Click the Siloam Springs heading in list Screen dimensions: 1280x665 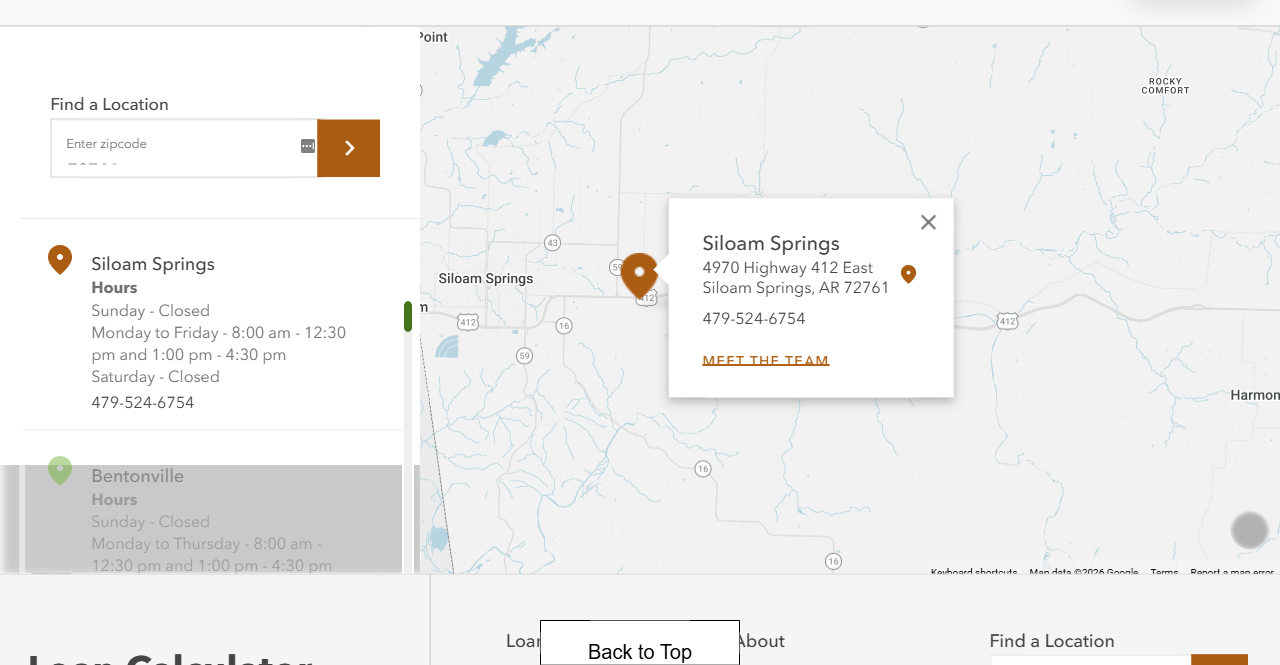pos(153,264)
